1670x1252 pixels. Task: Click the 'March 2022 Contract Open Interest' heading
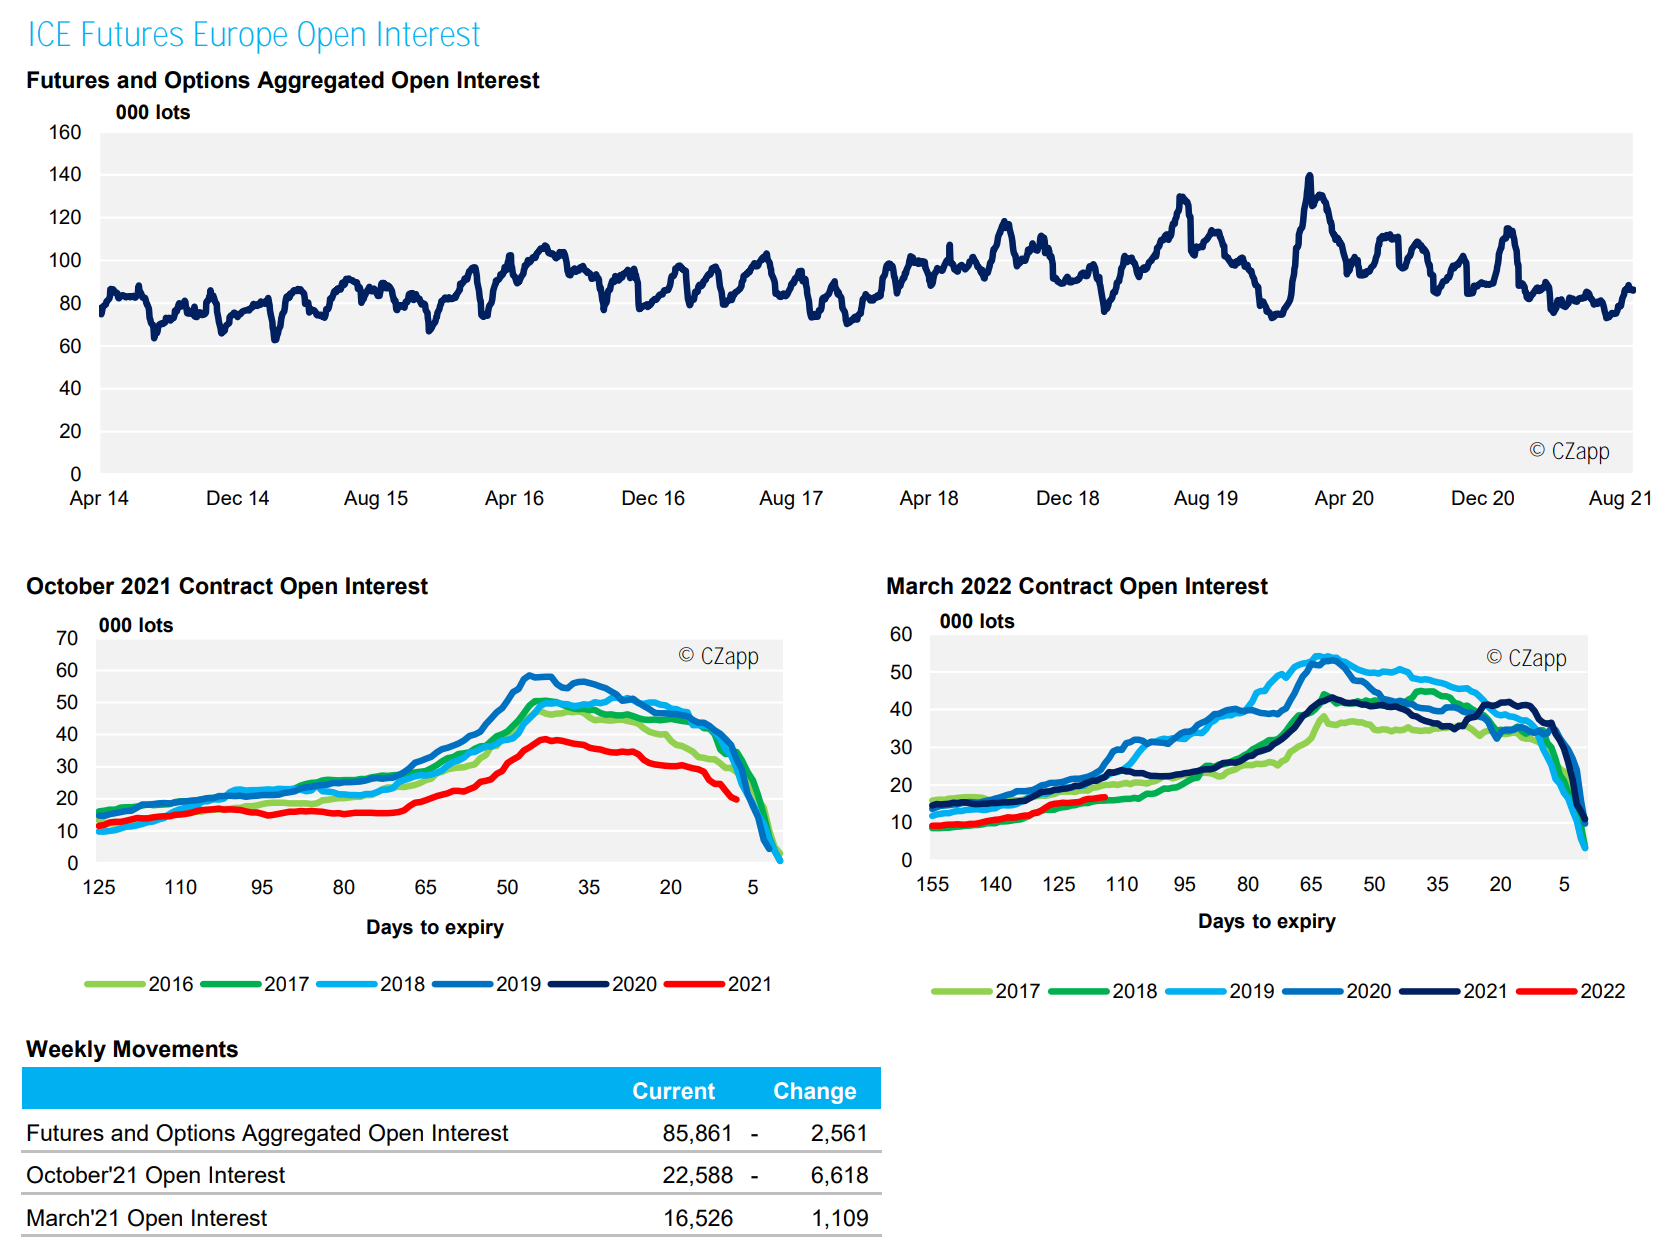1077,586
